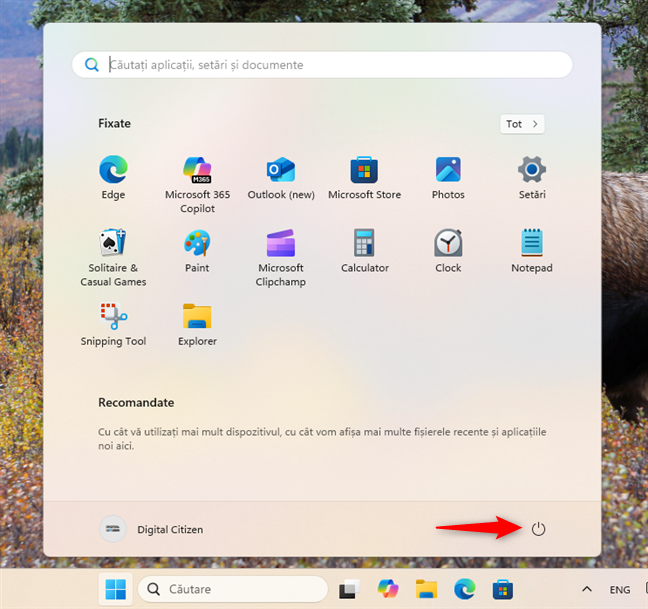
Task: Click the power button in Start menu
Action: (x=538, y=529)
